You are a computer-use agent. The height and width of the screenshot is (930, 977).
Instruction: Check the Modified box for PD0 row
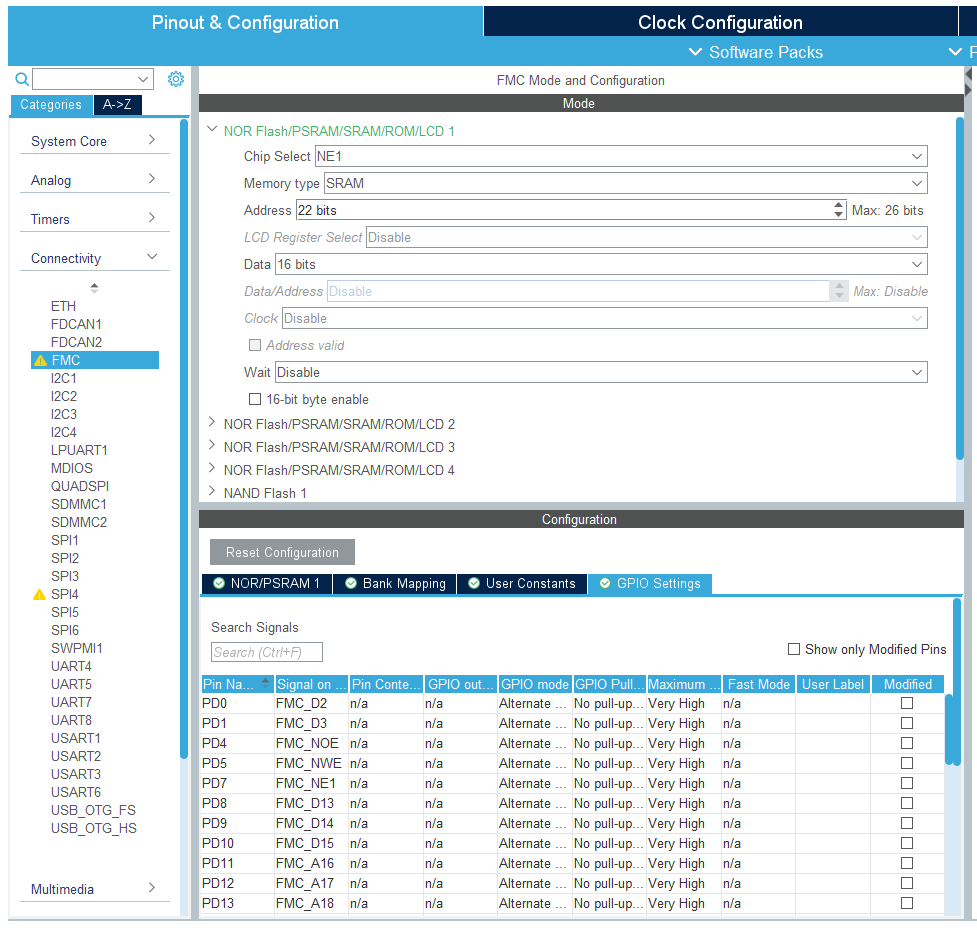coord(906,703)
